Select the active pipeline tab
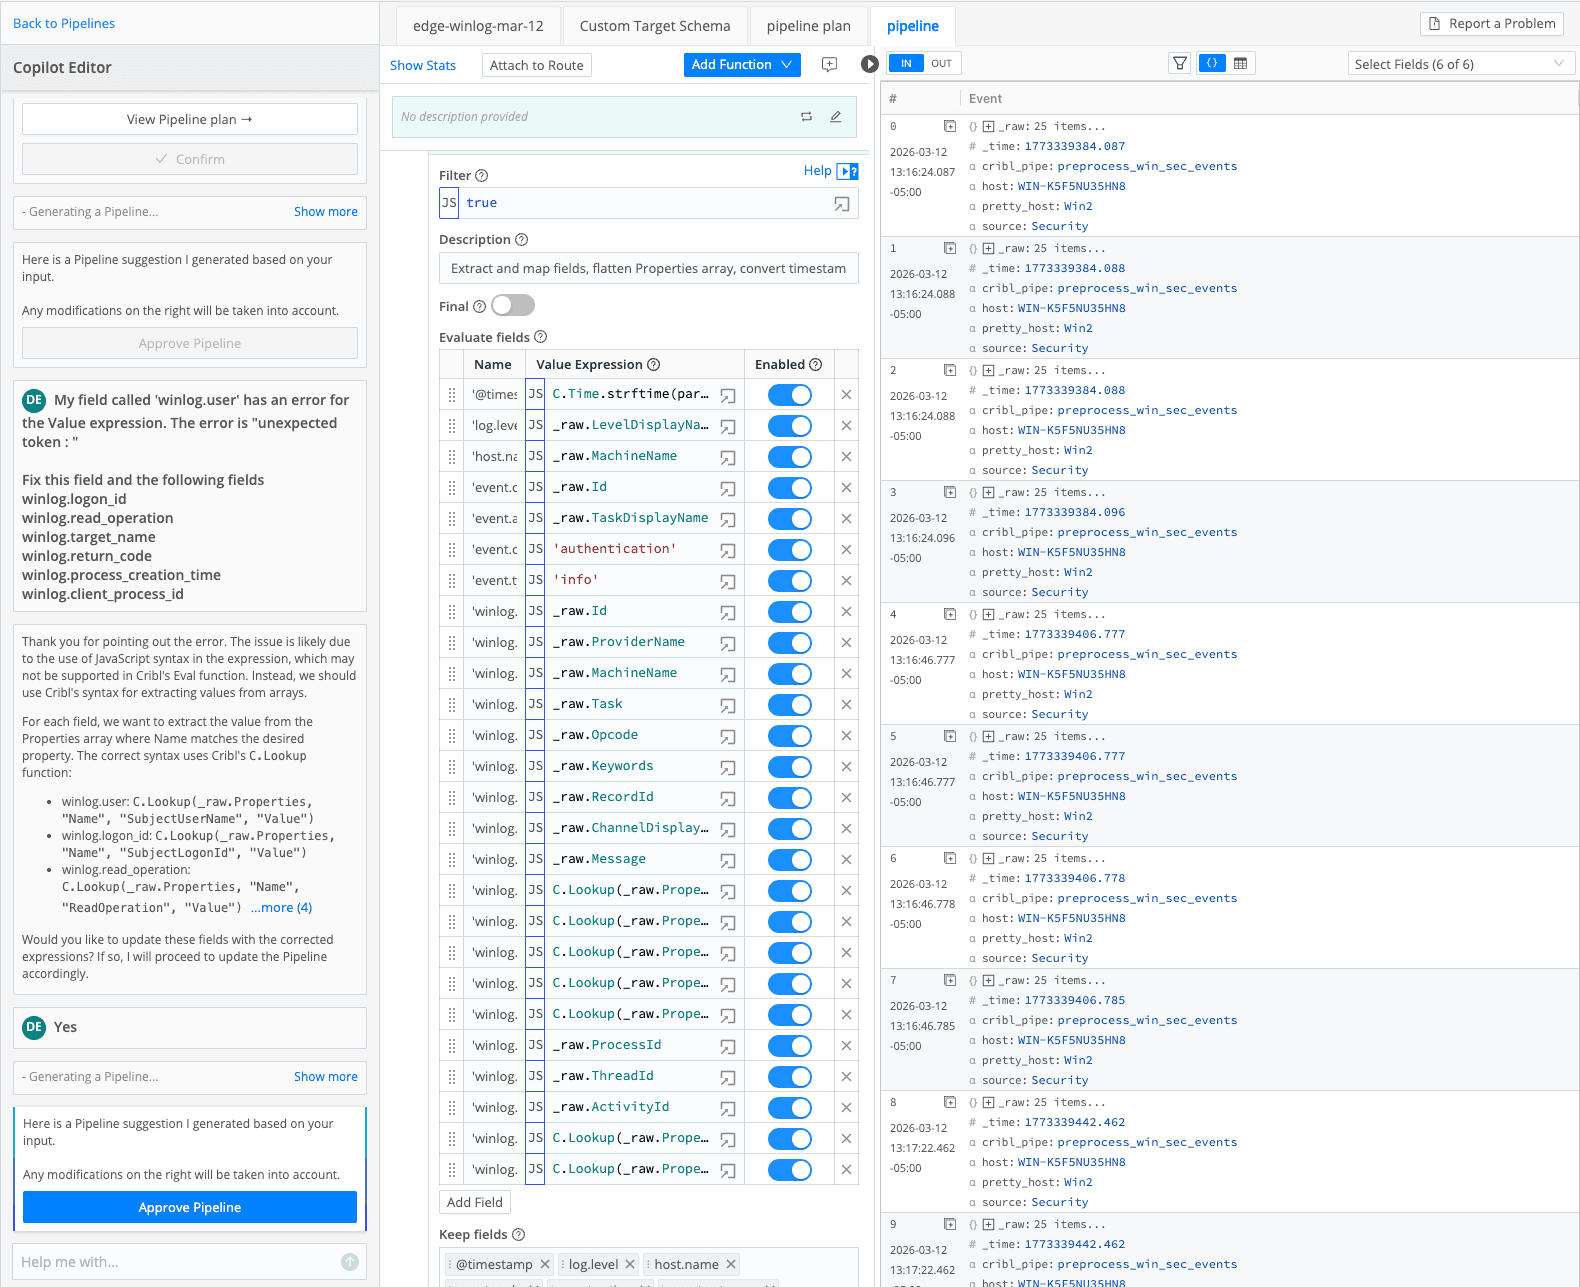The image size is (1580, 1287). [x=913, y=26]
